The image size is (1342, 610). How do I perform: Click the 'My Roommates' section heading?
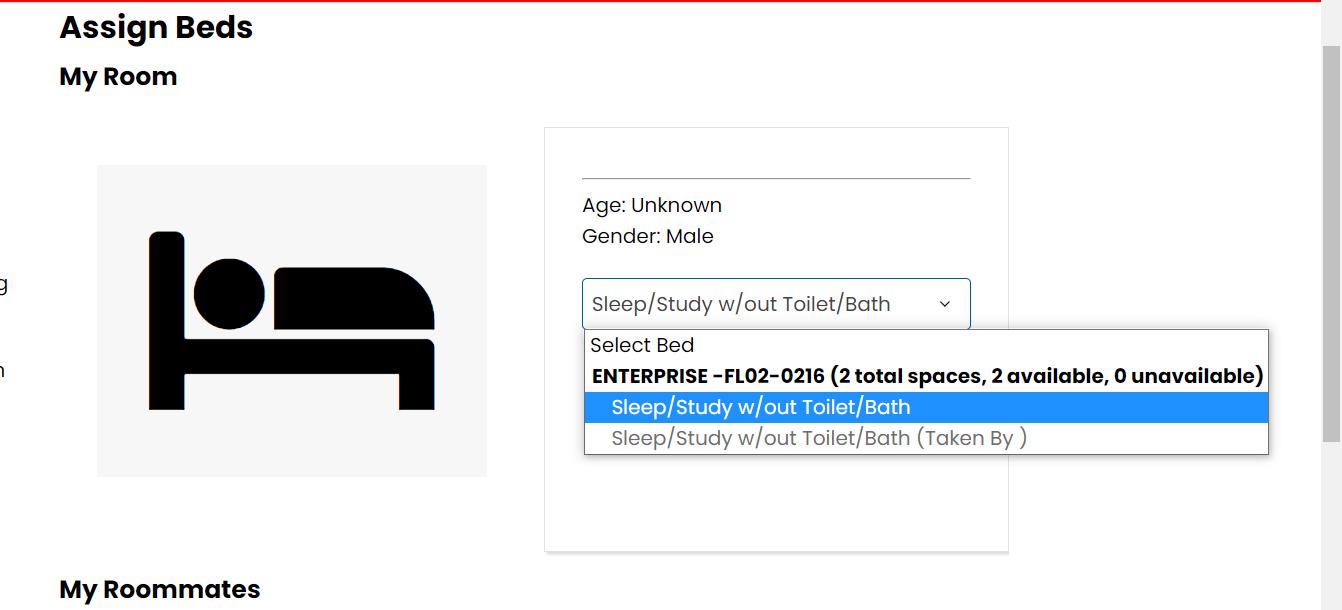160,589
